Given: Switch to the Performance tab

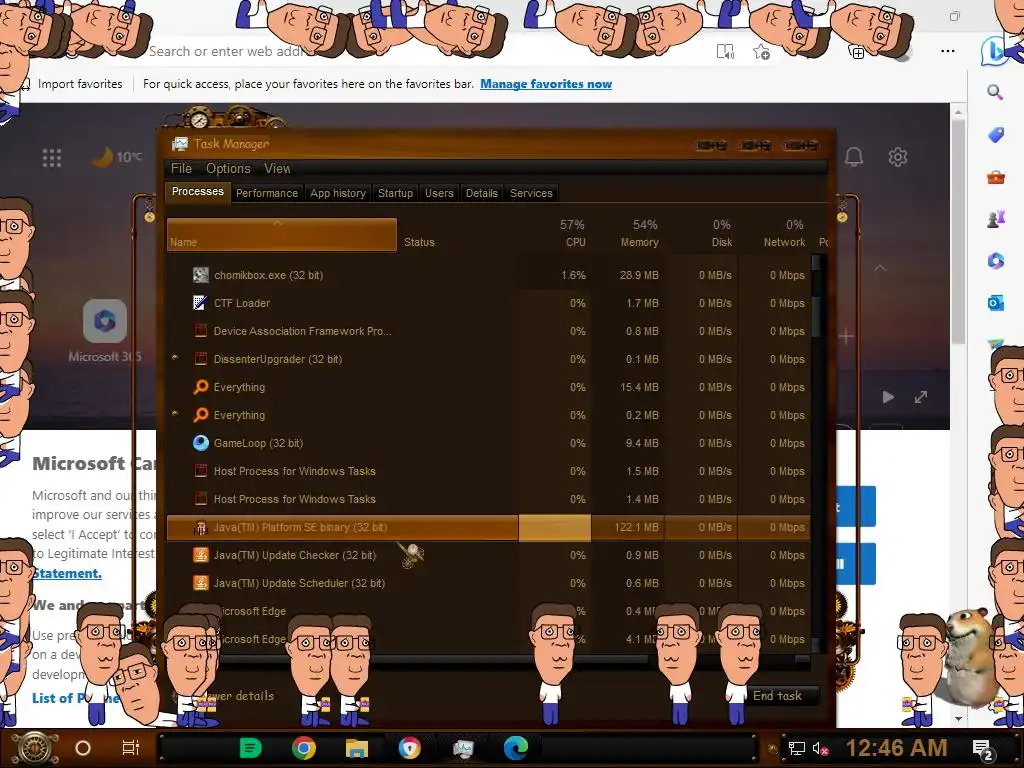Looking at the screenshot, I should click(x=266, y=193).
